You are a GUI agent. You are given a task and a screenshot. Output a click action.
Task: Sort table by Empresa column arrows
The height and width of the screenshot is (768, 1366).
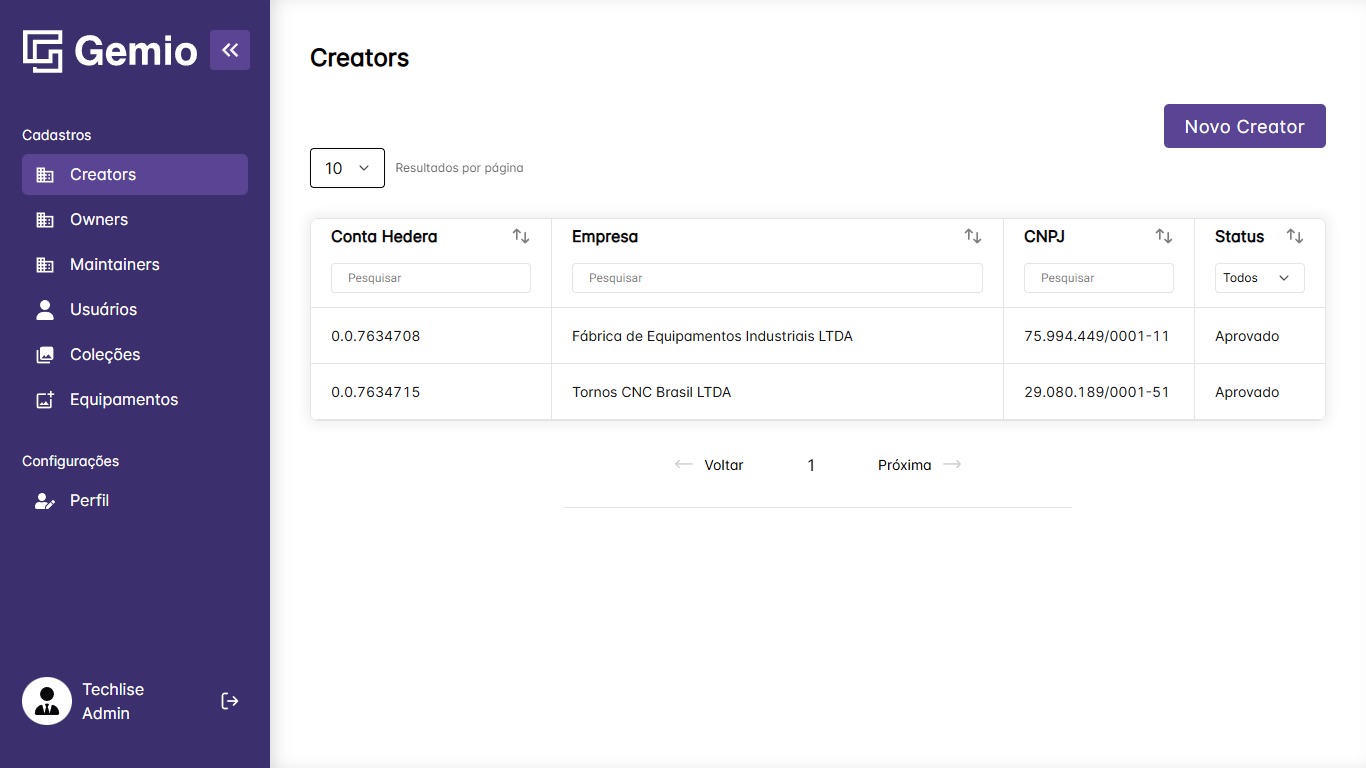click(972, 237)
